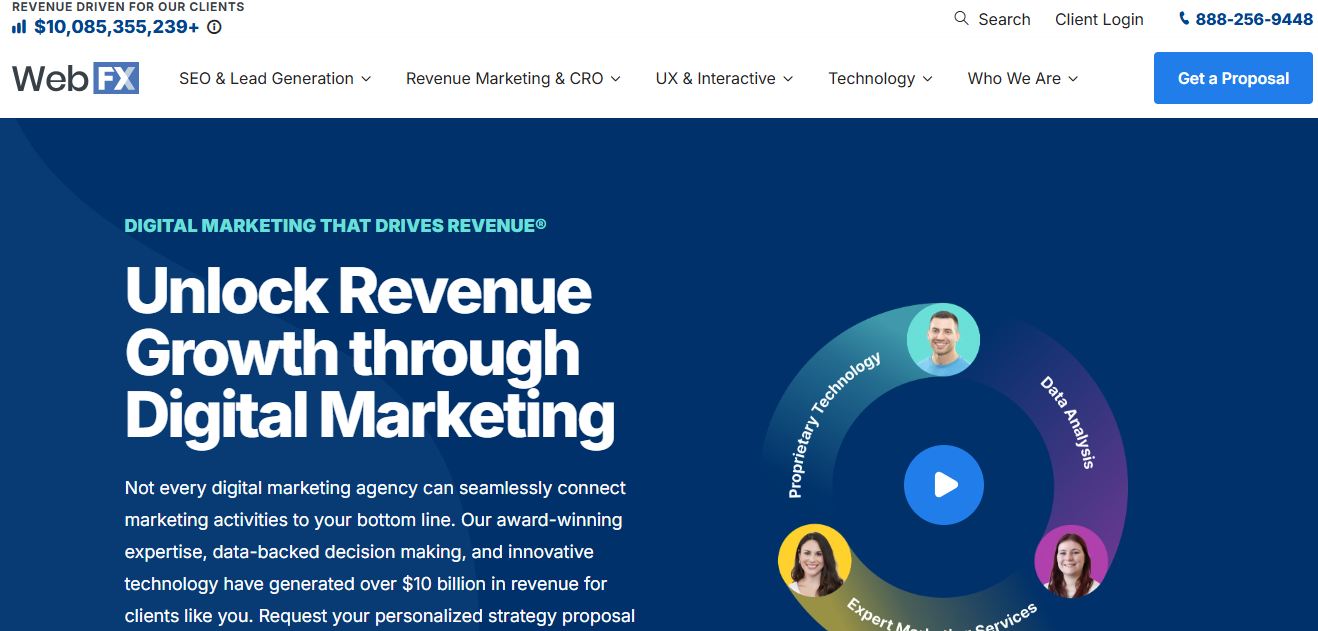Click the WebFX logo
The height and width of the screenshot is (631, 1318).
click(x=75, y=78)
